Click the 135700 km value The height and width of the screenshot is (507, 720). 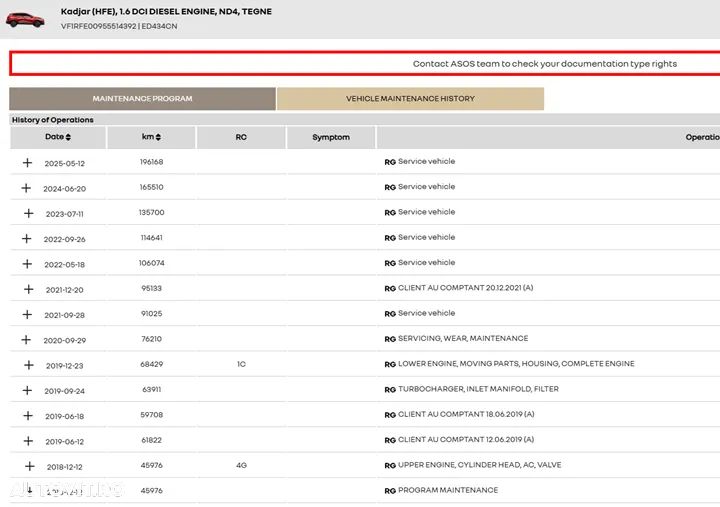point(152,212)
